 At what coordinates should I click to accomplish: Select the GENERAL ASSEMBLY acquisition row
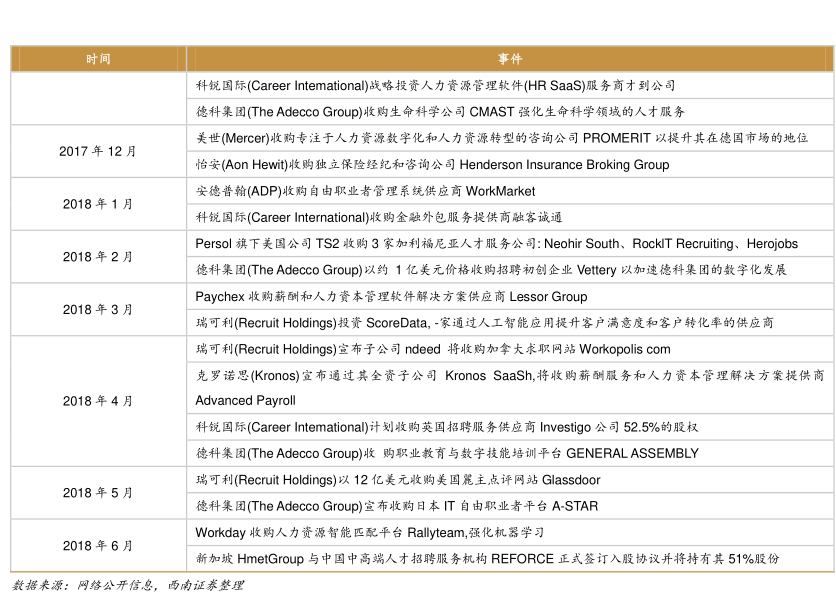tap(447, 453)
